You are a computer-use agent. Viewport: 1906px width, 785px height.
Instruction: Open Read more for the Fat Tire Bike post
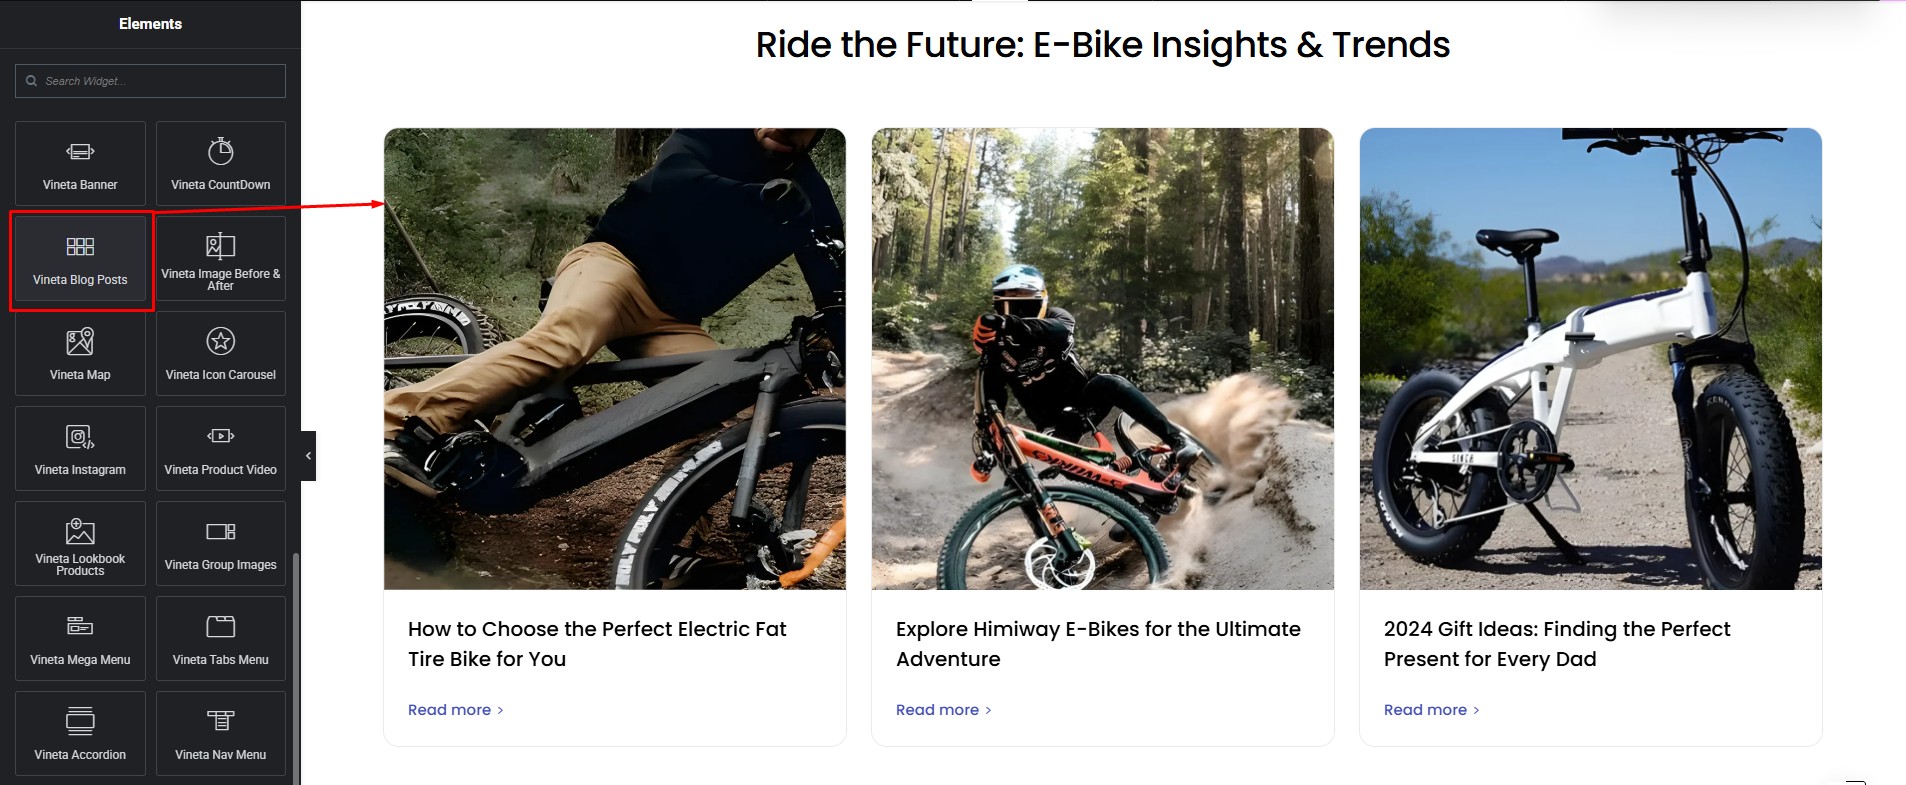[455, 710]
